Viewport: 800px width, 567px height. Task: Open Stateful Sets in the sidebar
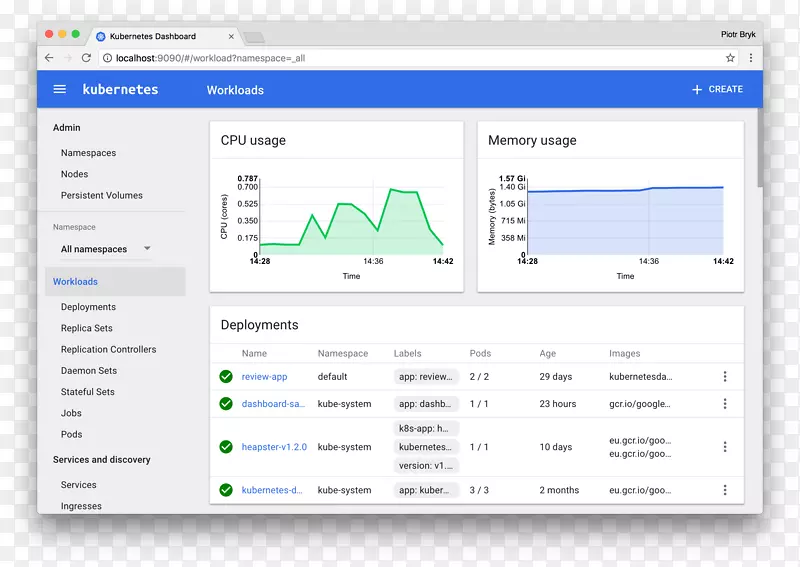click(x=88, y=392)
